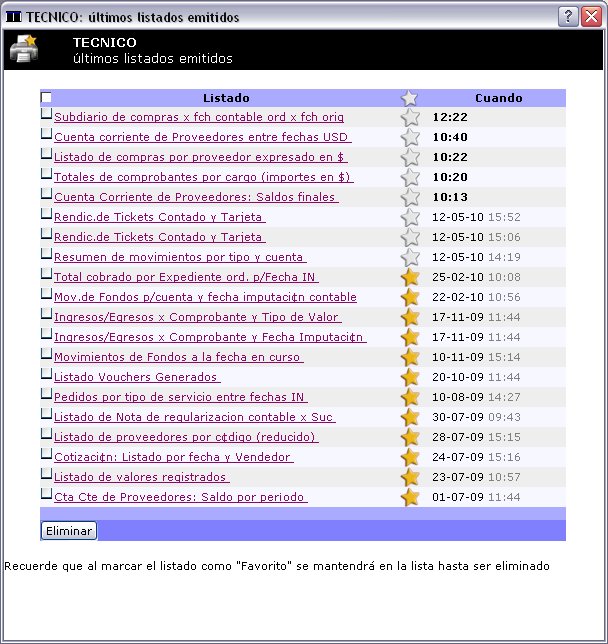Unstar 'Pedidos por tipo de servicio entre fechas IN'
The height and width of the screenshot is (644, 608).
[x=410, y=398]
